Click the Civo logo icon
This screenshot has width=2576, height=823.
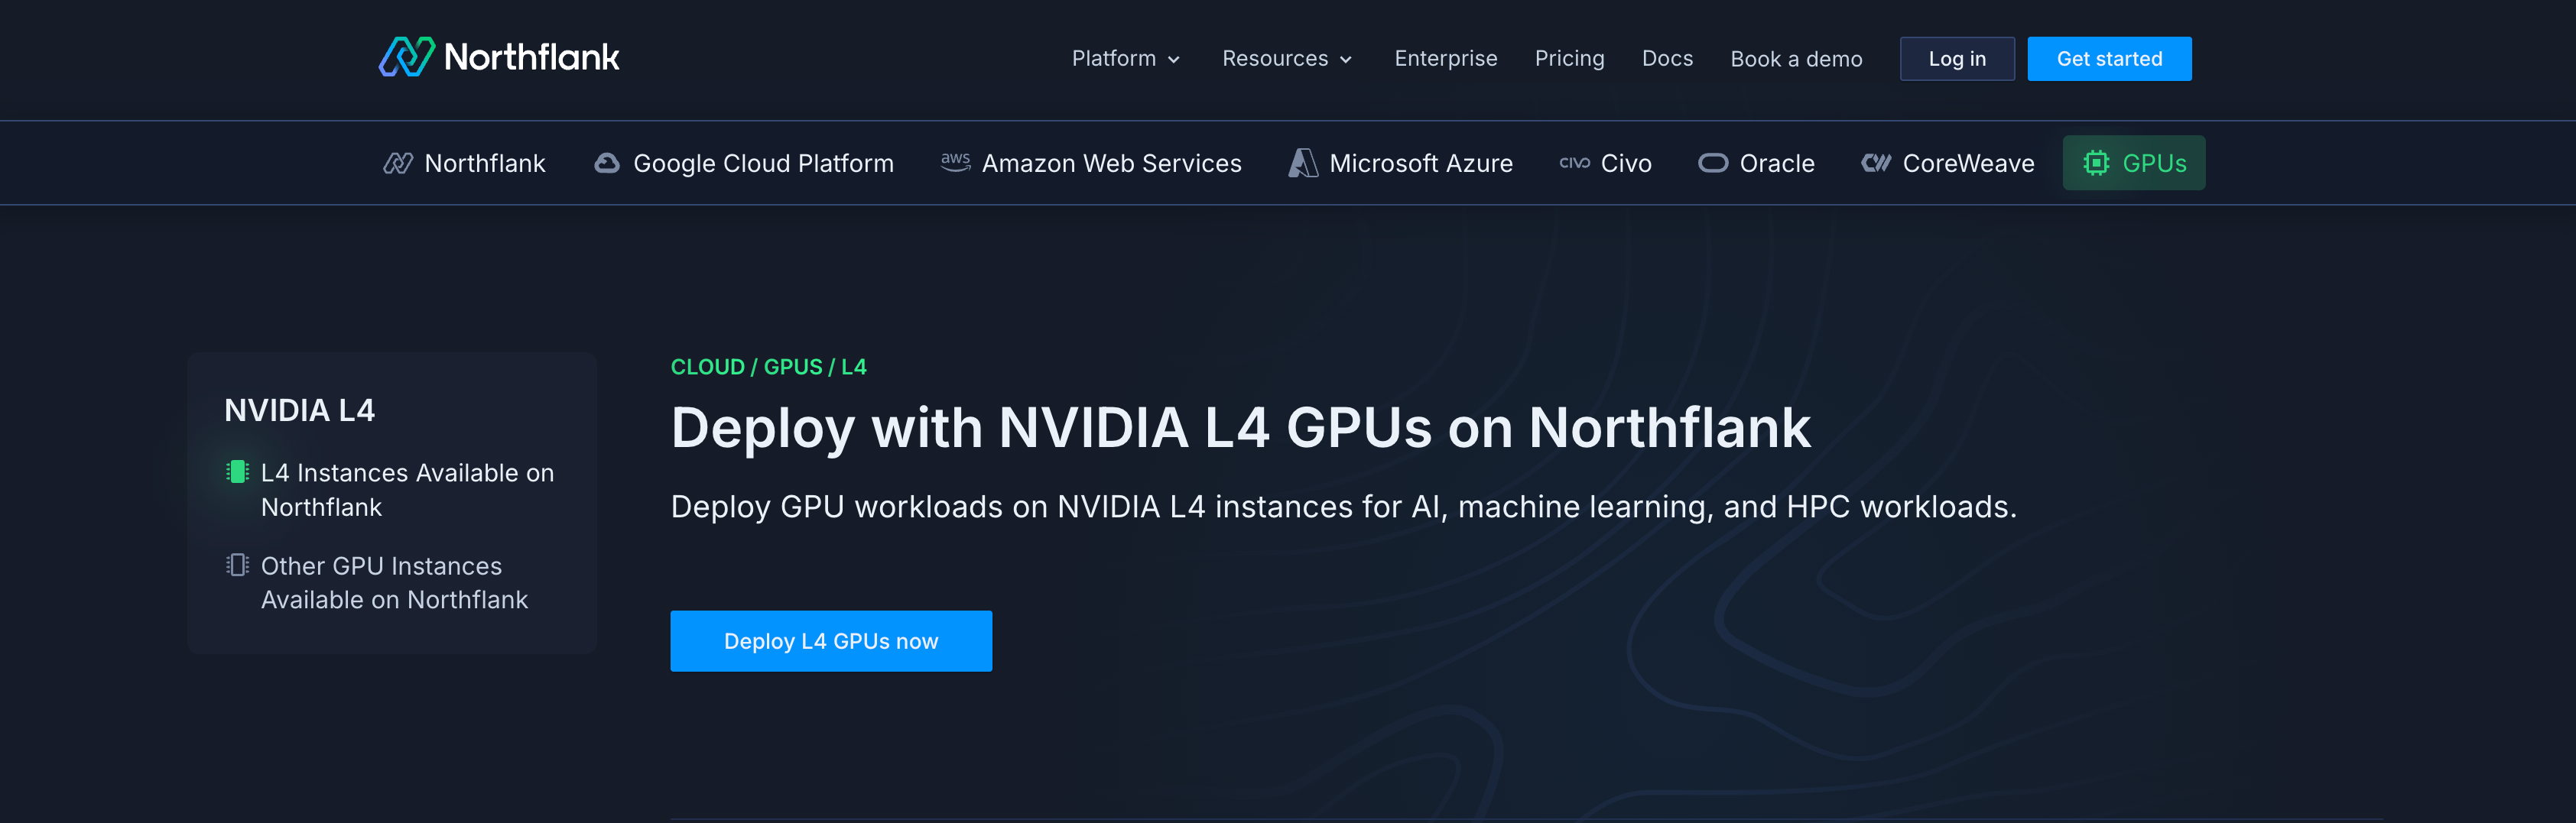1574,163
